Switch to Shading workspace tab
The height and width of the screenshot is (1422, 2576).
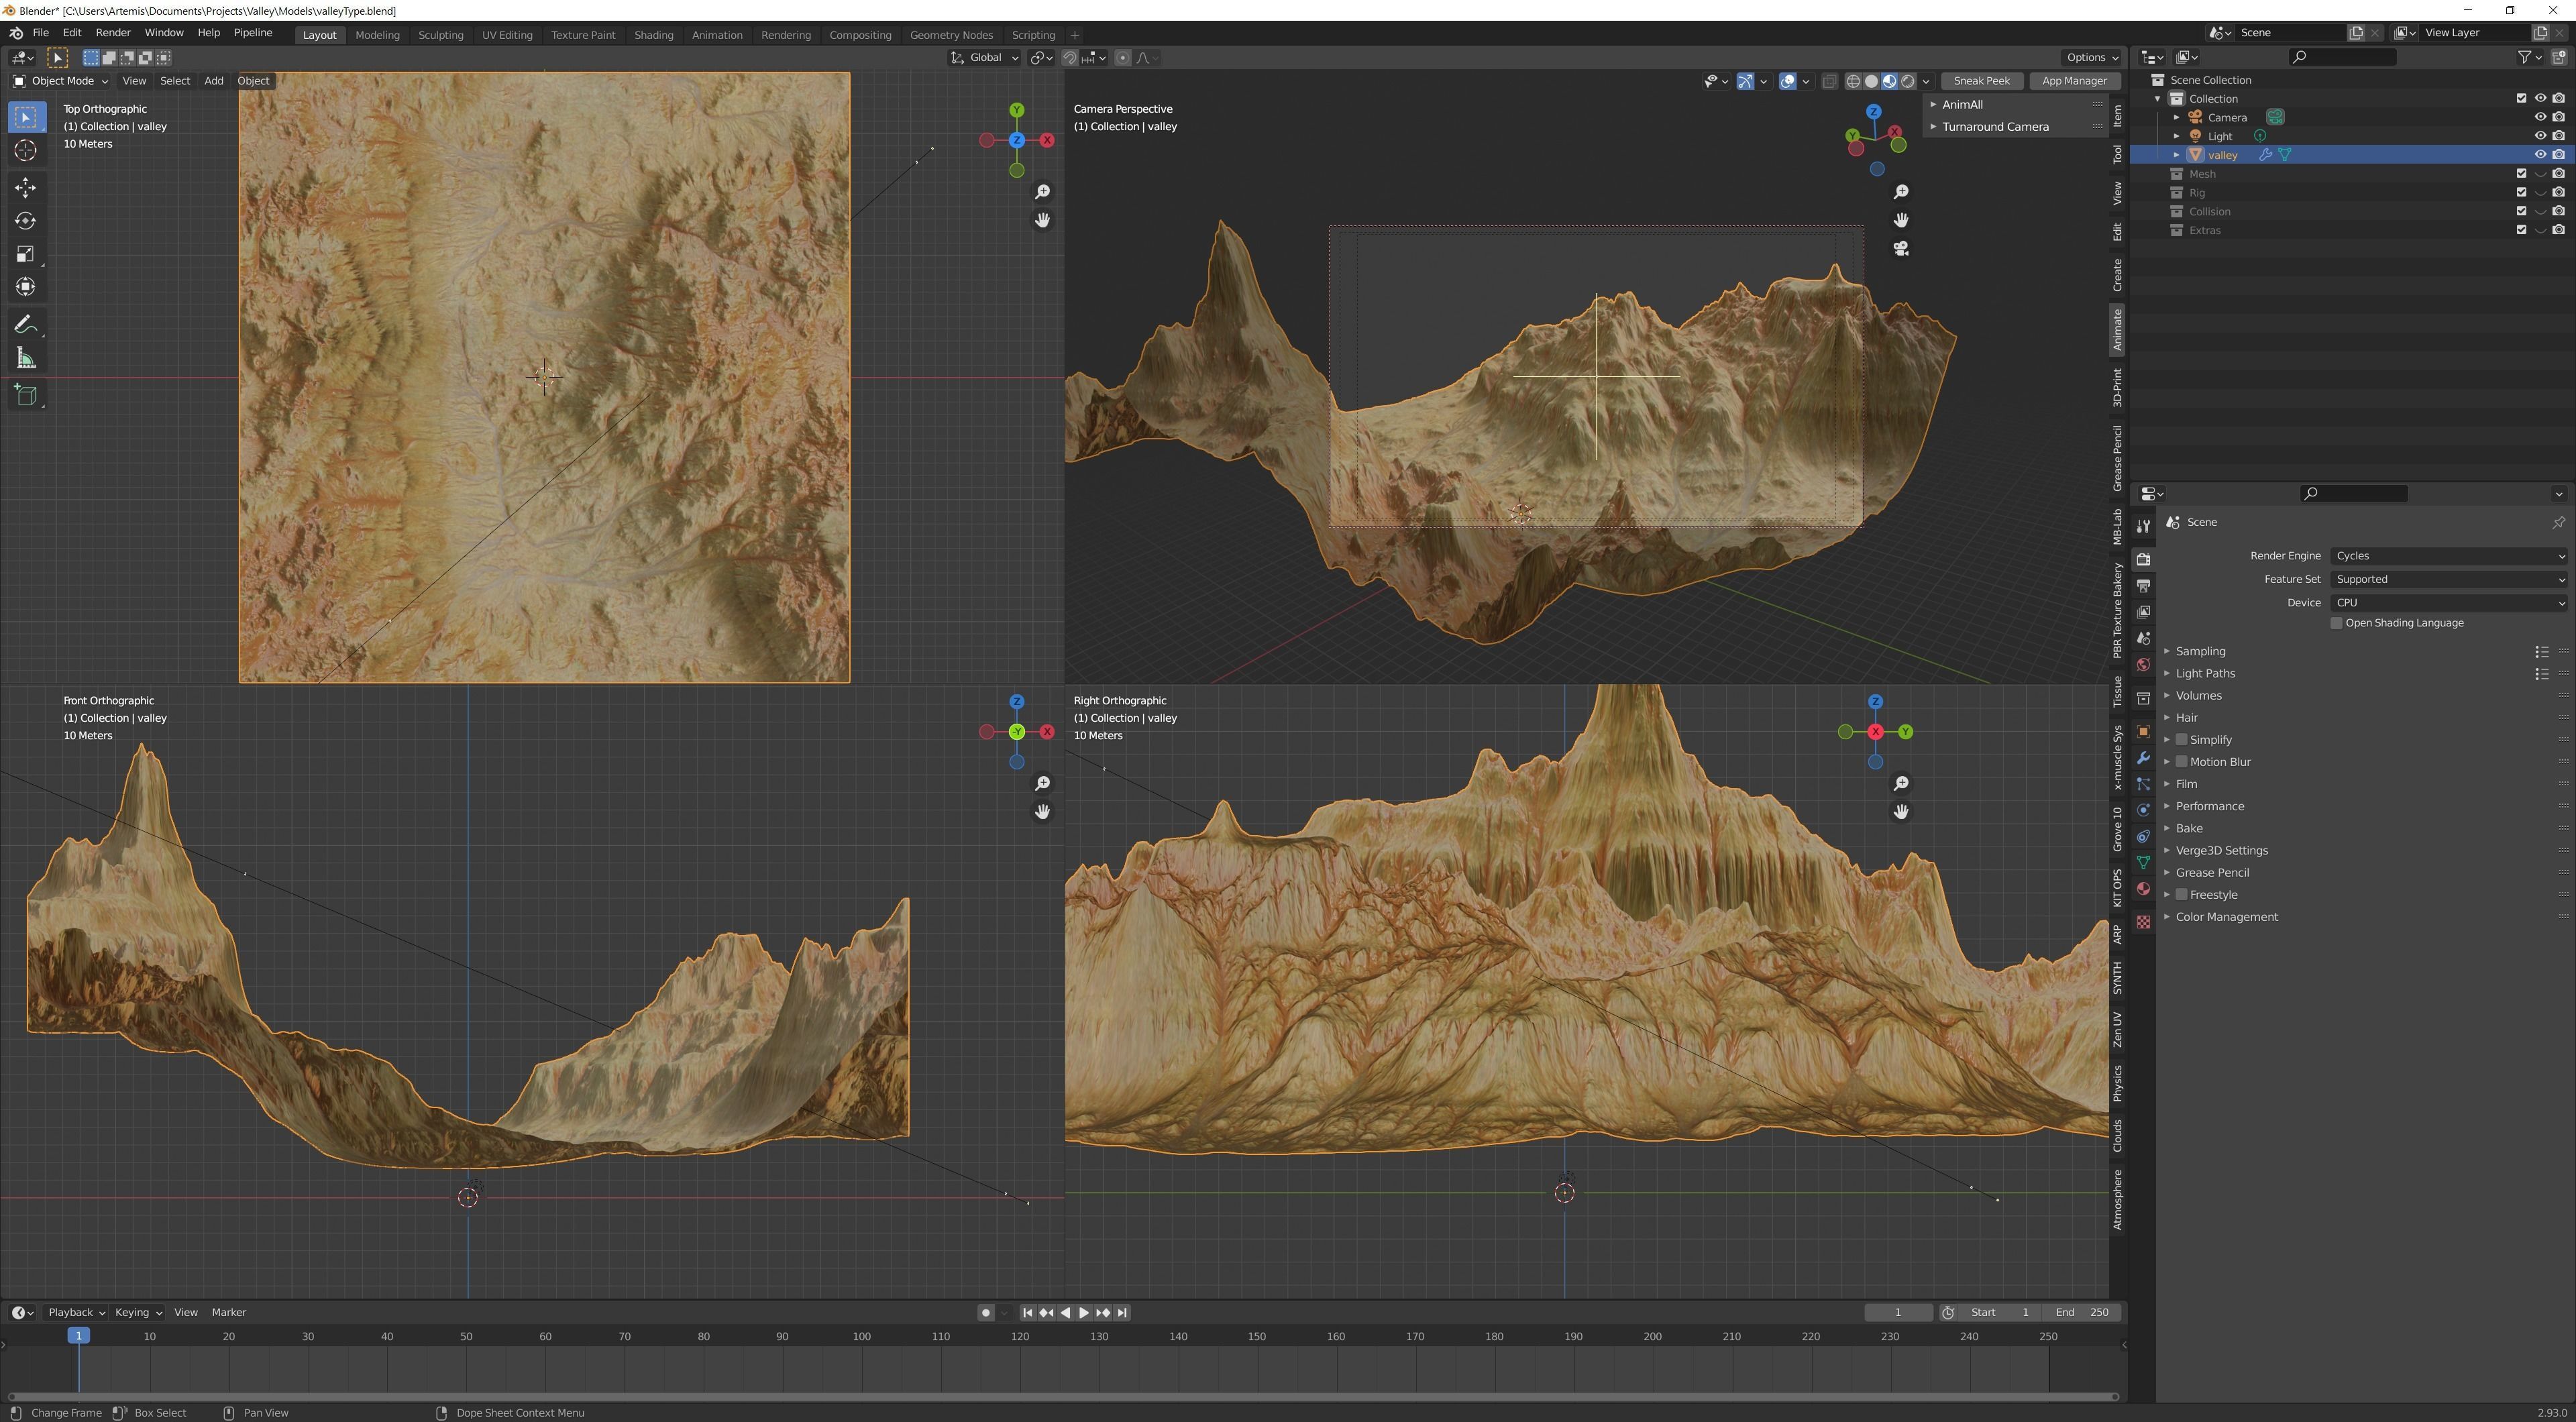[x=653, y=35]
